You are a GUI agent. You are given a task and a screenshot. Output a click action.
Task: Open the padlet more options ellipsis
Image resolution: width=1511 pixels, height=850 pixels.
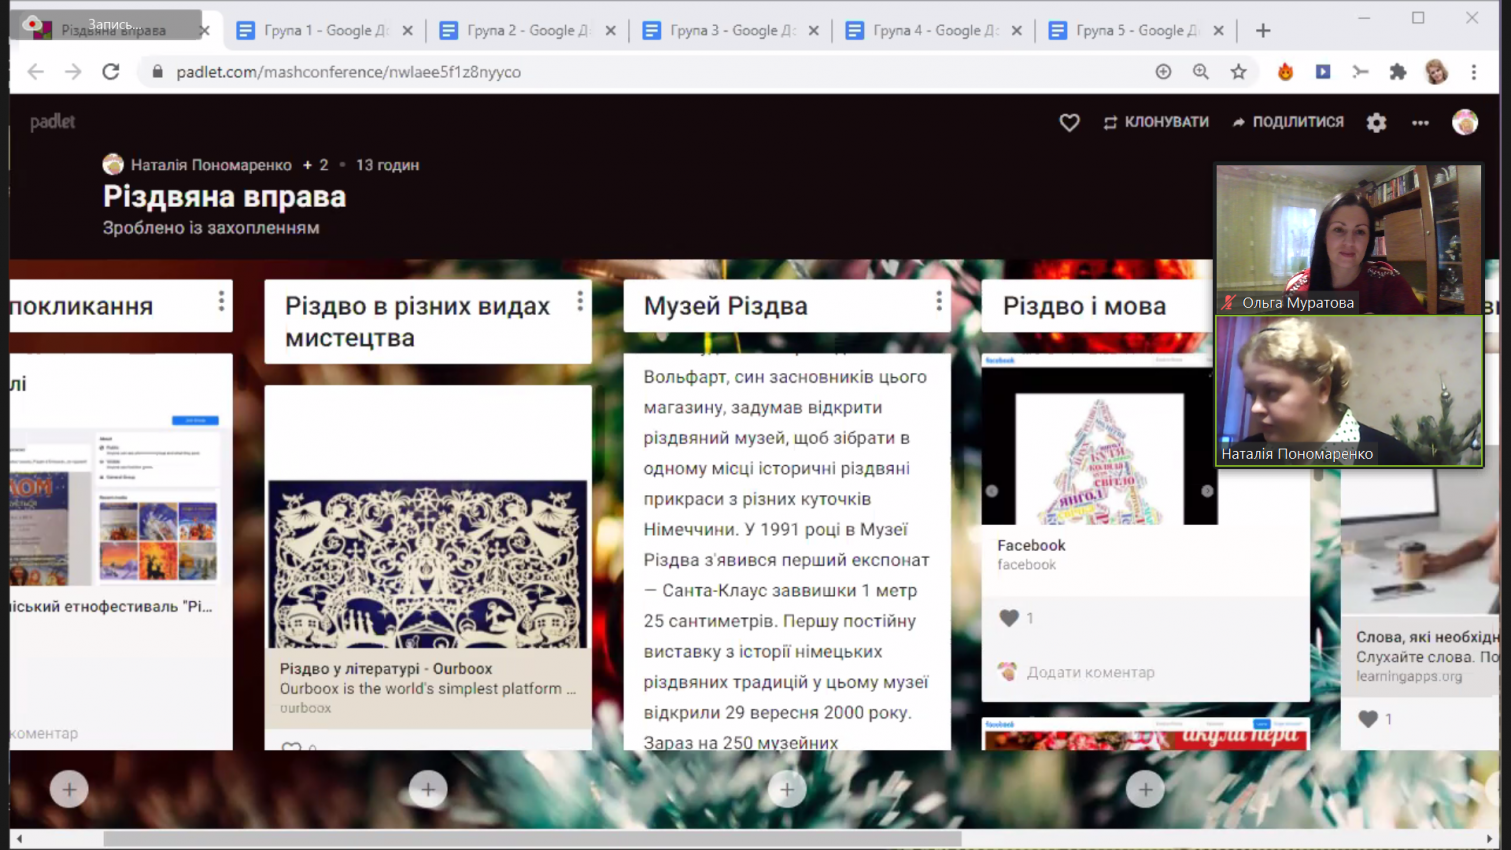(1420, 122)
